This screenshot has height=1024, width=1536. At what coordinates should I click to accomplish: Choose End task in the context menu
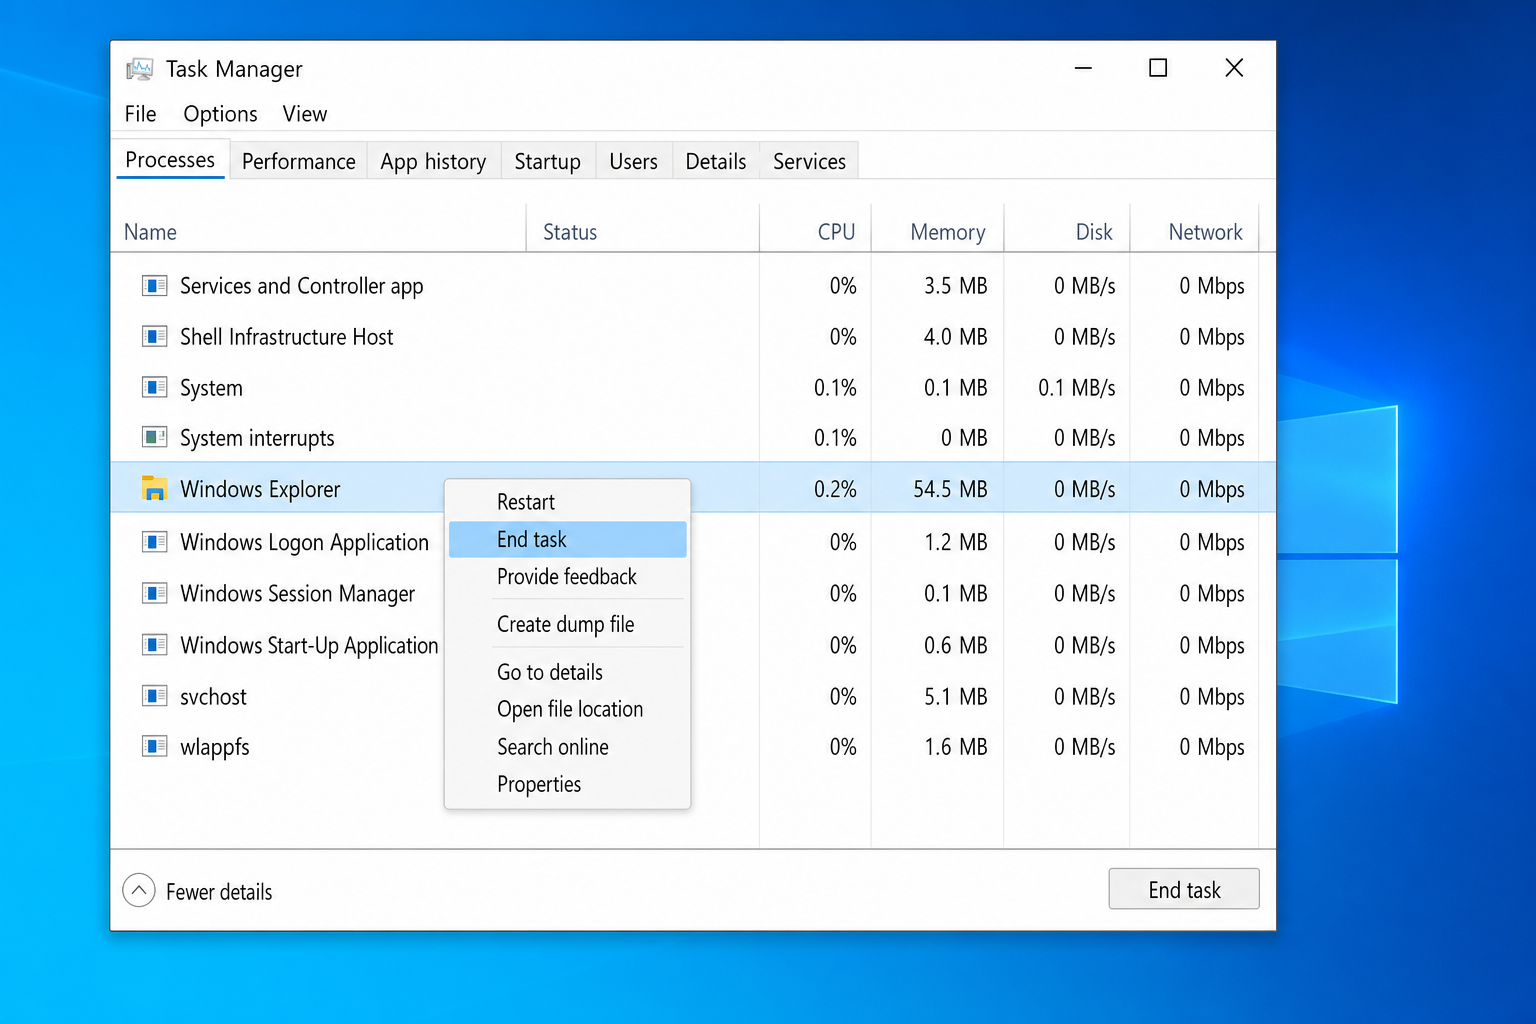567,539
